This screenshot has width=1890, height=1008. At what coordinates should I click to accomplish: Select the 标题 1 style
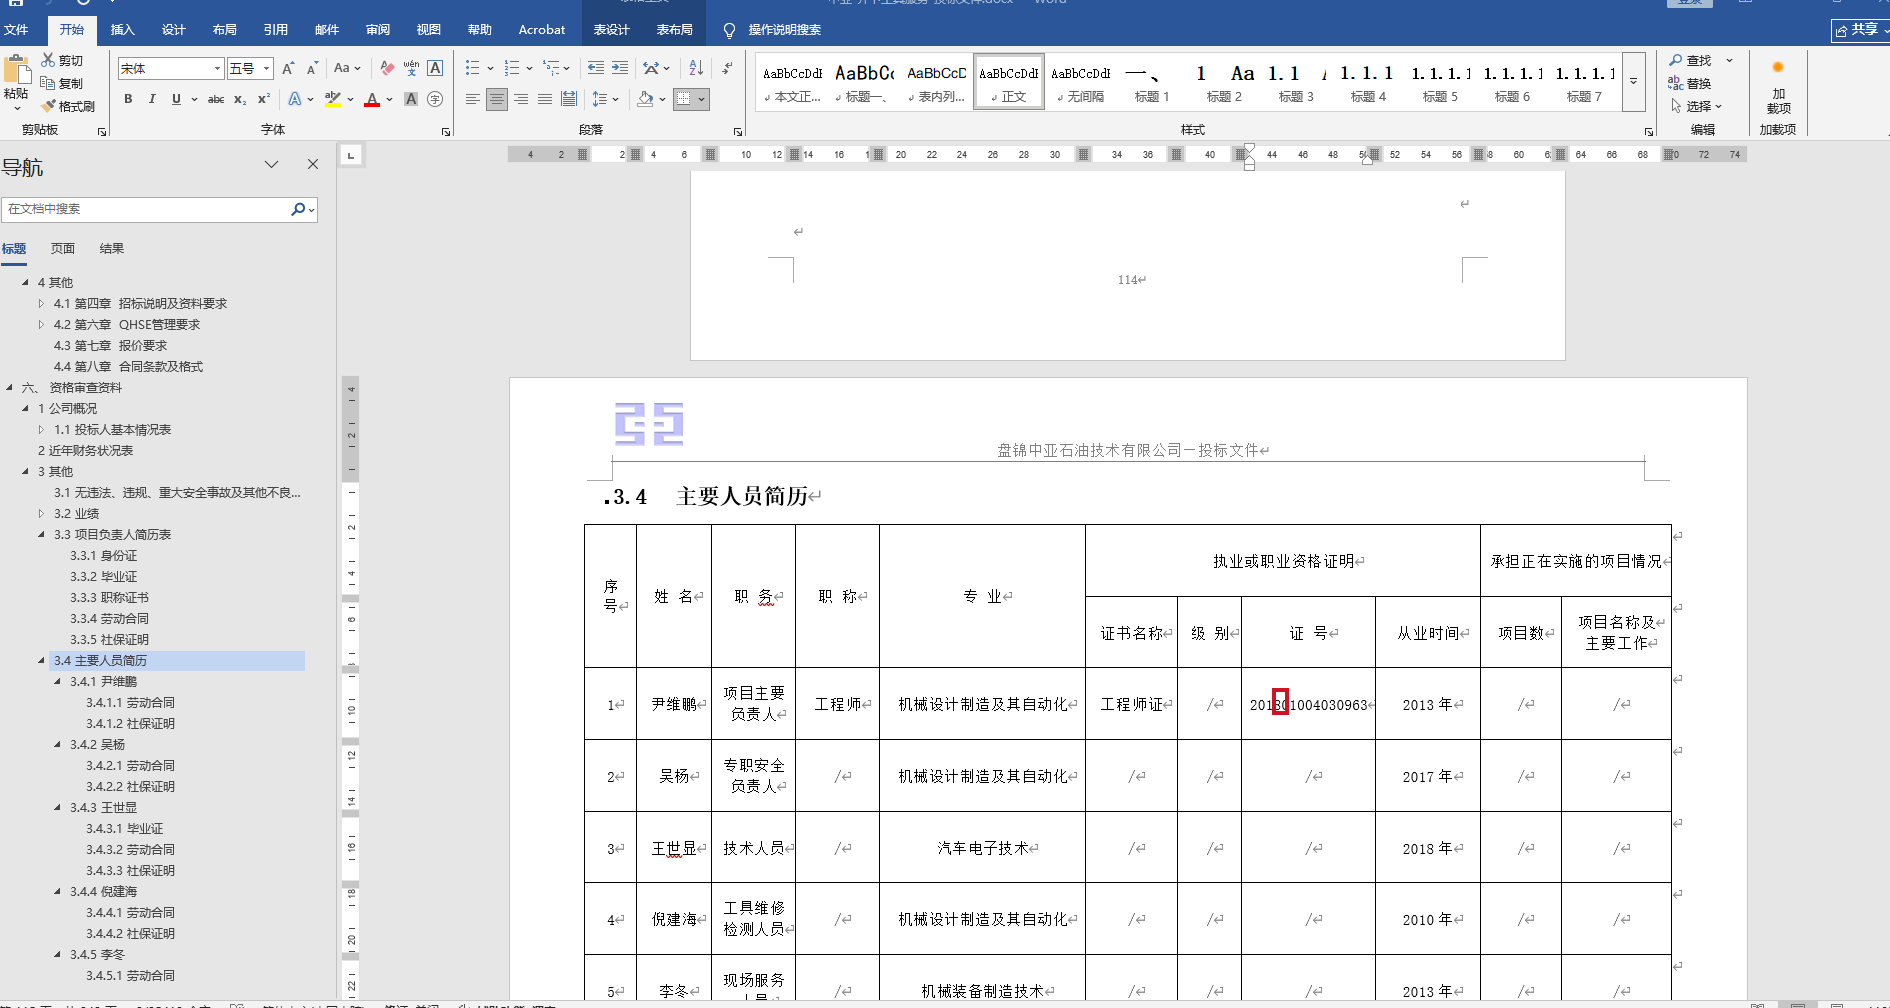coord(1152,80)
